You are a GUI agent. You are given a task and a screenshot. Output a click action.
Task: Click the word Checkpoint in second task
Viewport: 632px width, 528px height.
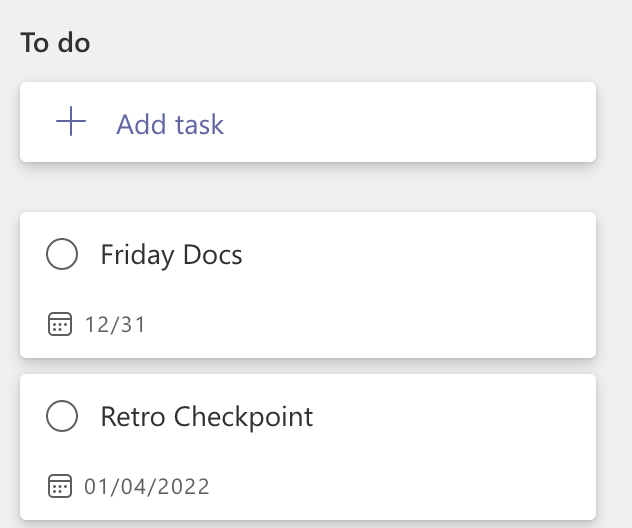tap(243, 417)
